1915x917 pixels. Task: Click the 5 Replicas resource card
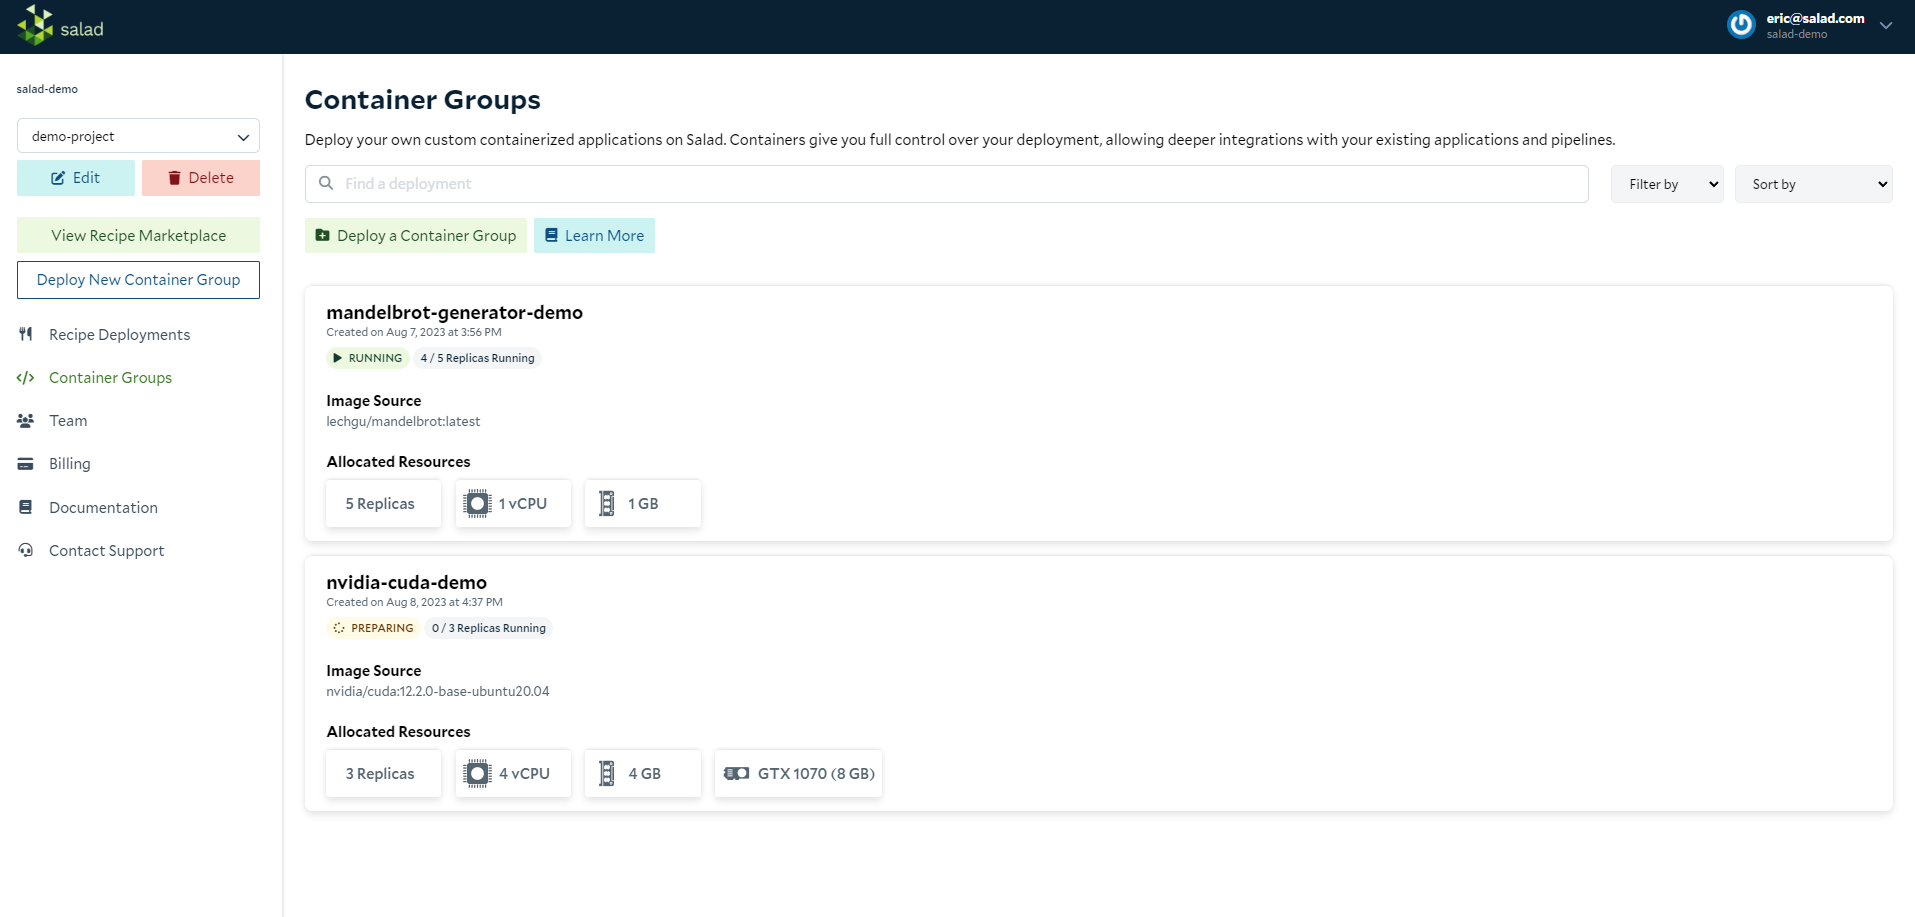[383, 504]
